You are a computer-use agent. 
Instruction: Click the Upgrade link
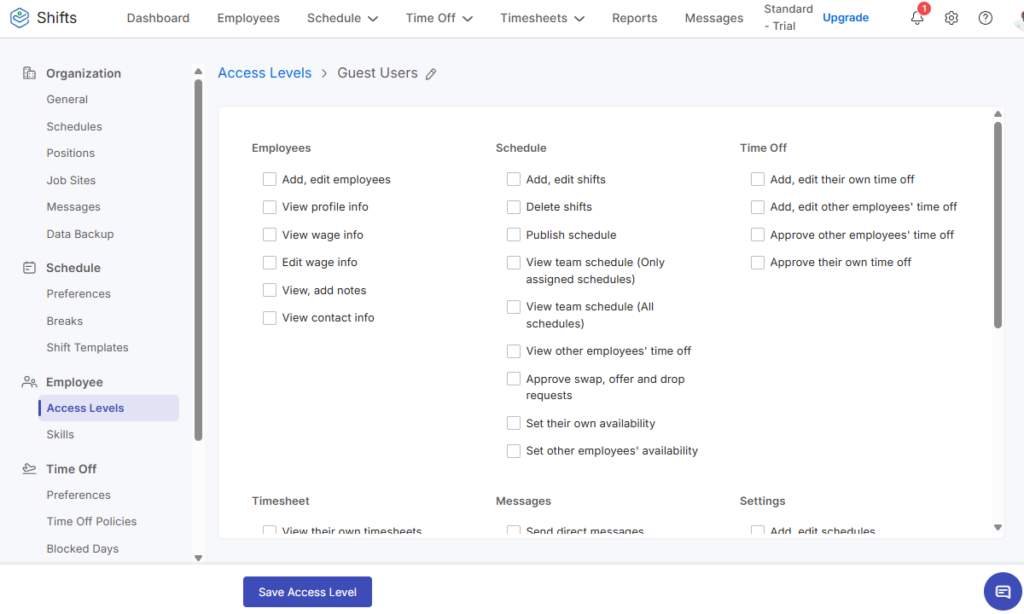pos(846,18)
